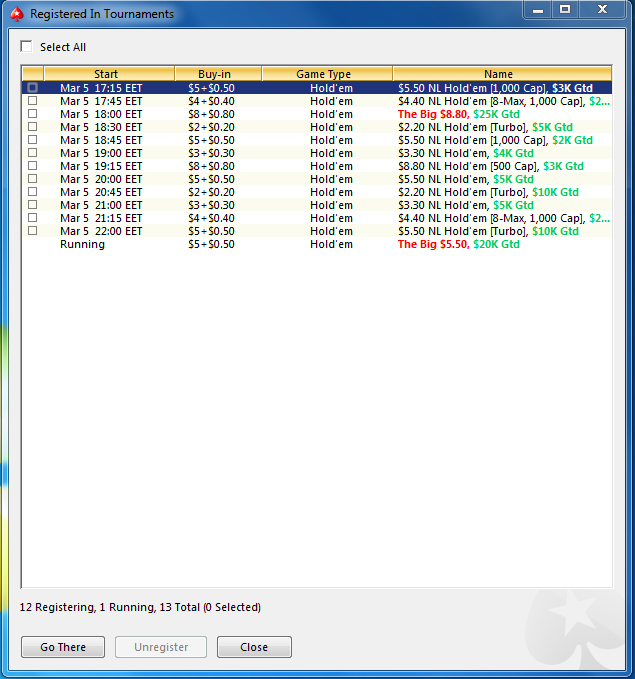Click the Go There button
Image resolution: width=635 pixels, height=679 pixels.
point(63,647)
